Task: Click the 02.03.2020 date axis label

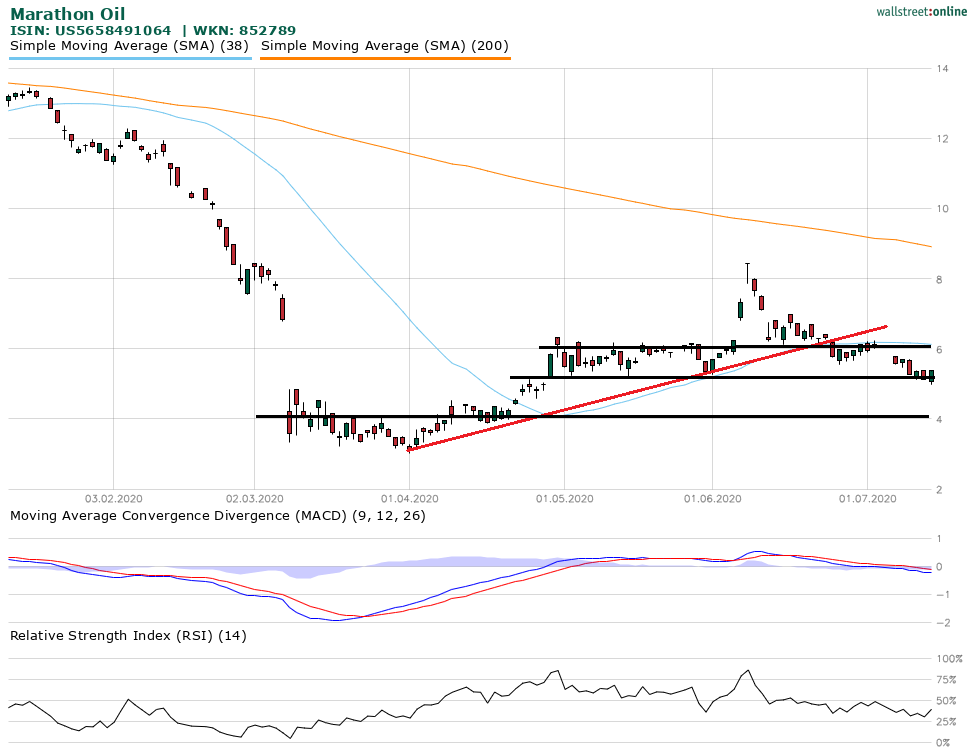Action: pos(254,498)
